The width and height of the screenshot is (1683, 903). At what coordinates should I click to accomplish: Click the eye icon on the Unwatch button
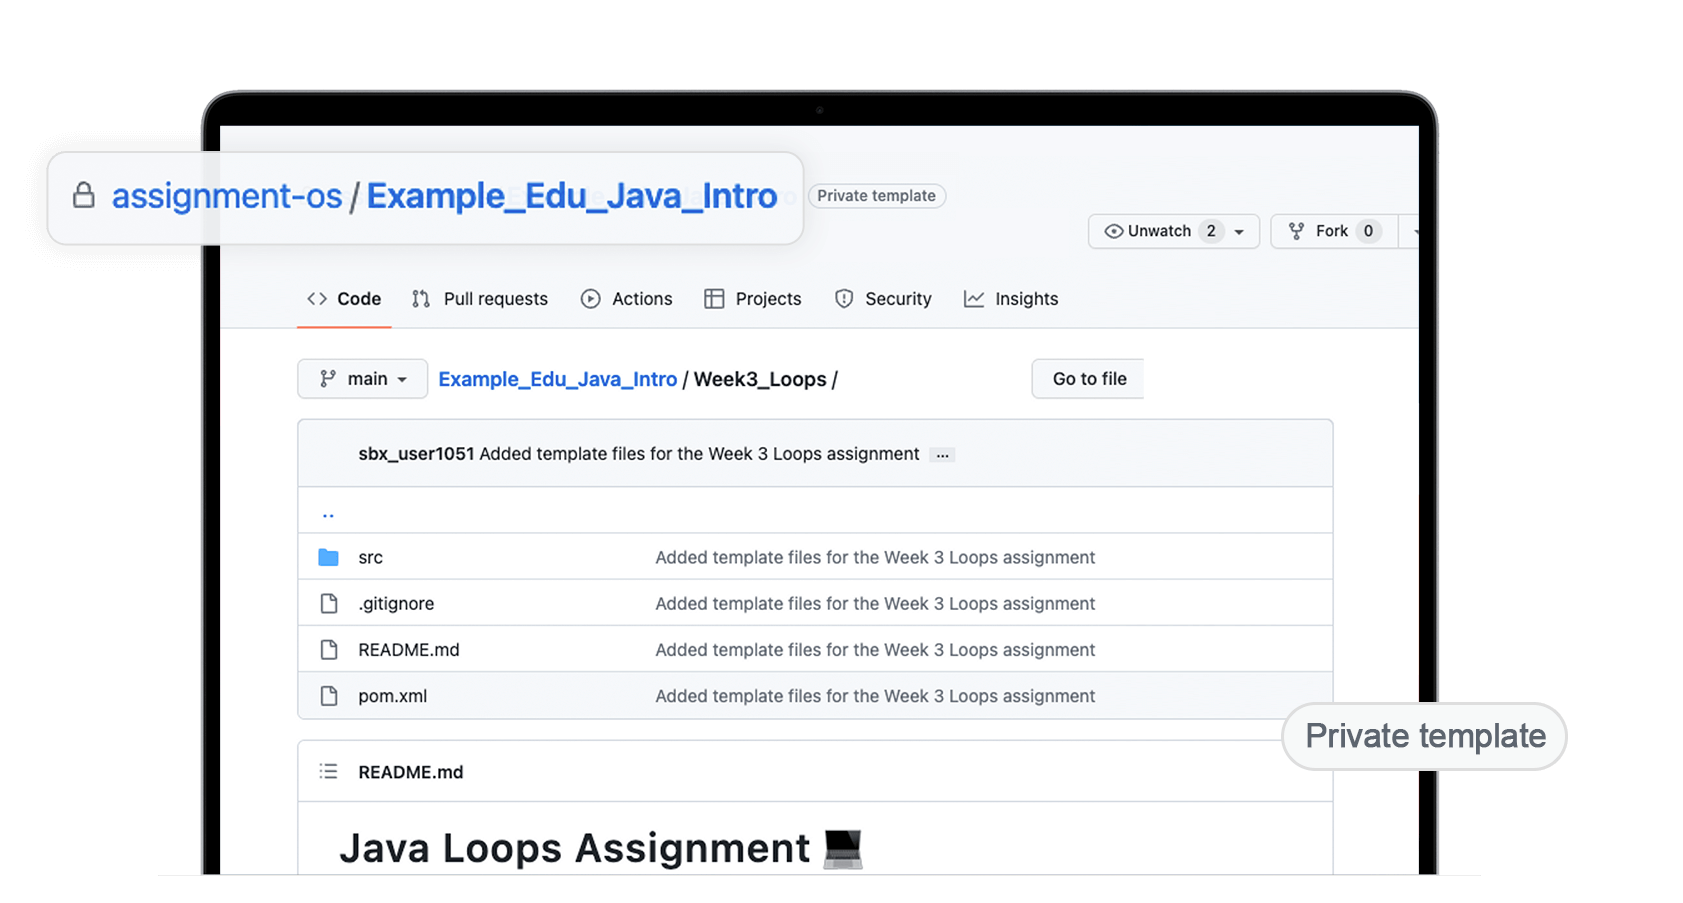pyautogui.click(x=1112, y=231)
